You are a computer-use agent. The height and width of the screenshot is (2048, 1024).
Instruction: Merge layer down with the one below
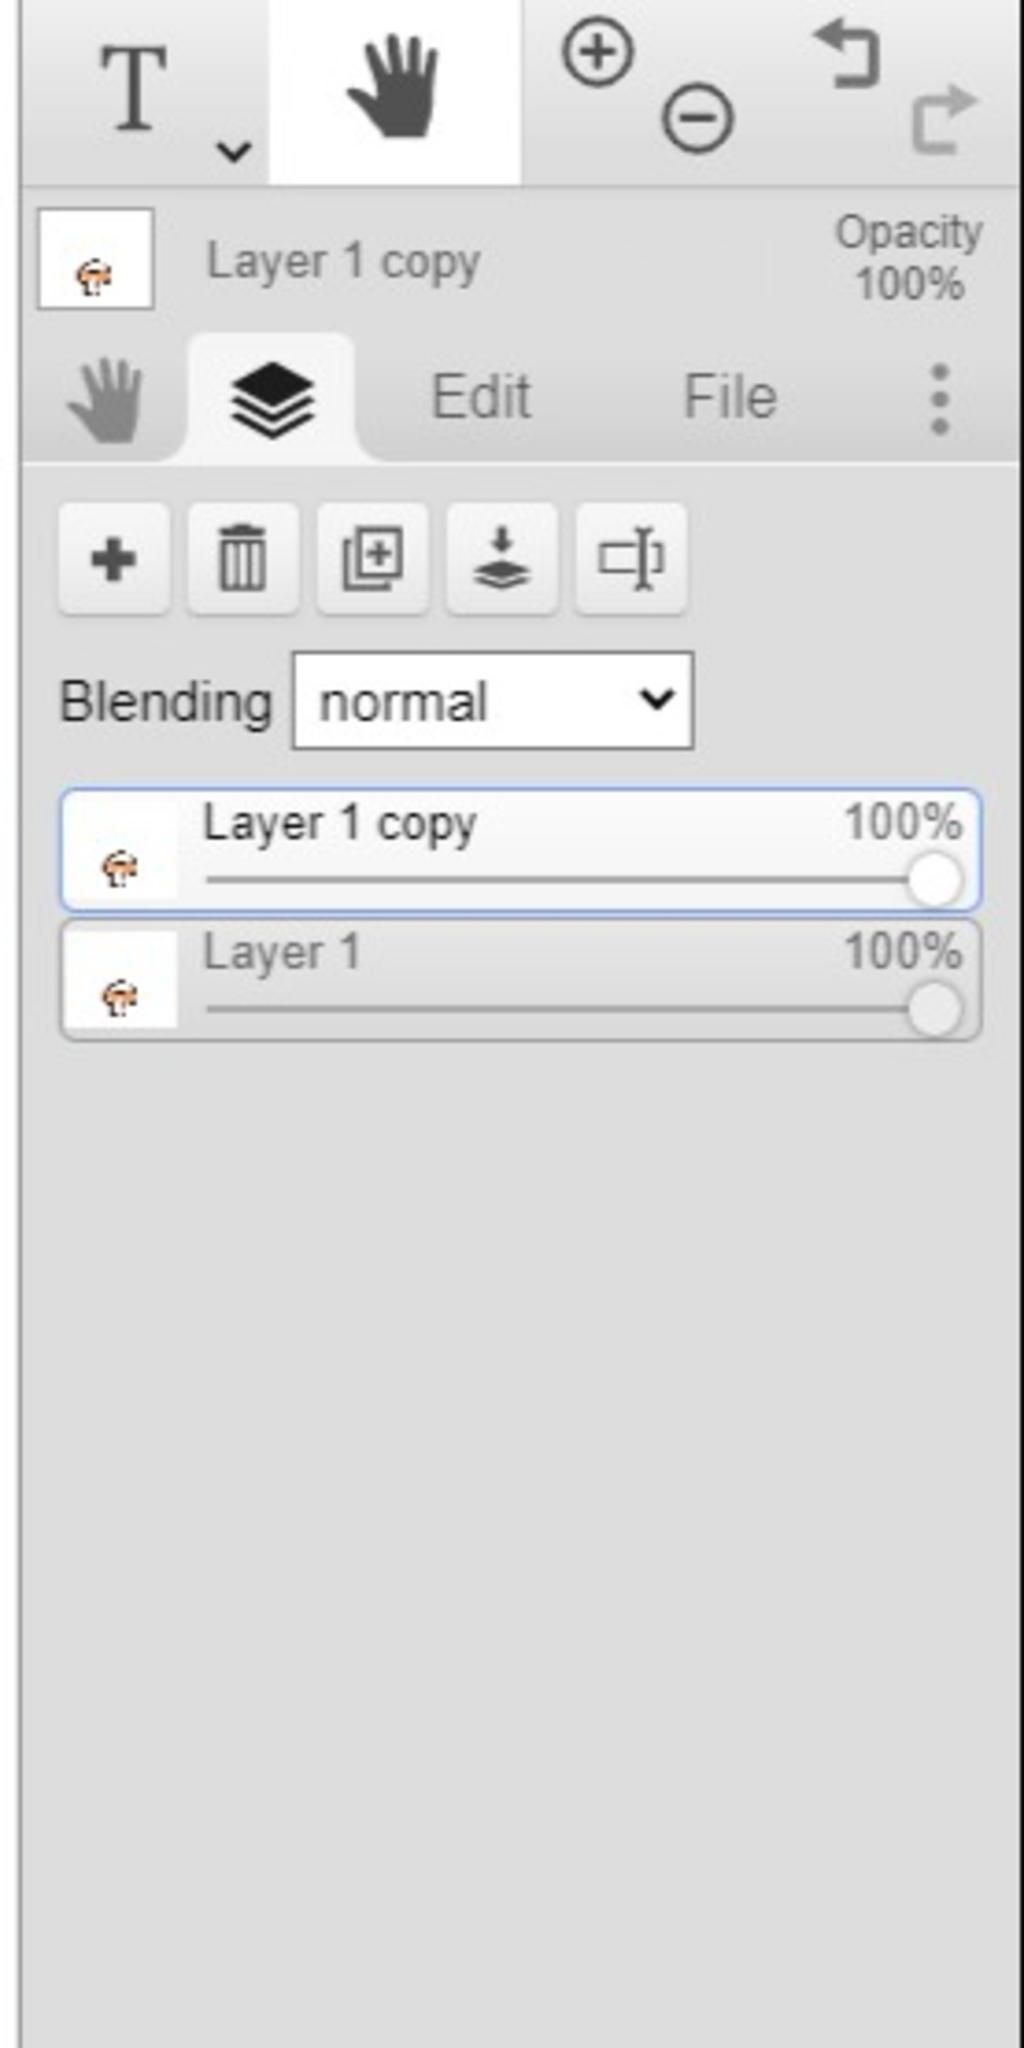tap(501, 559)
